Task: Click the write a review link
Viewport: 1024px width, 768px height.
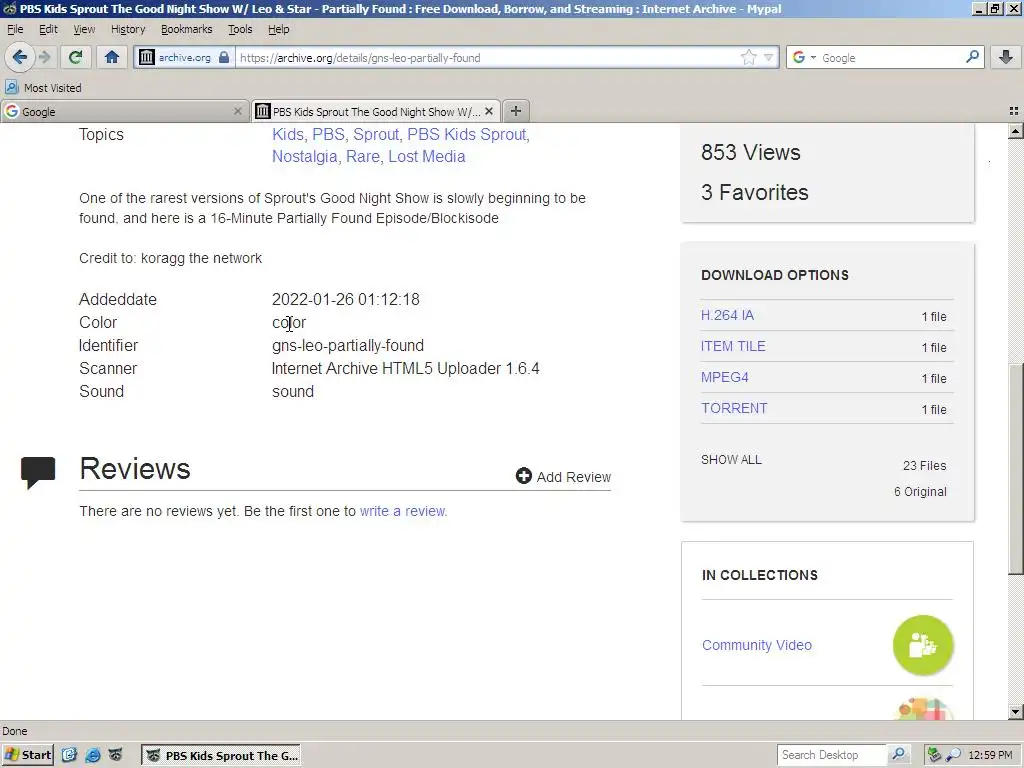Action: (x=402, y=511)
